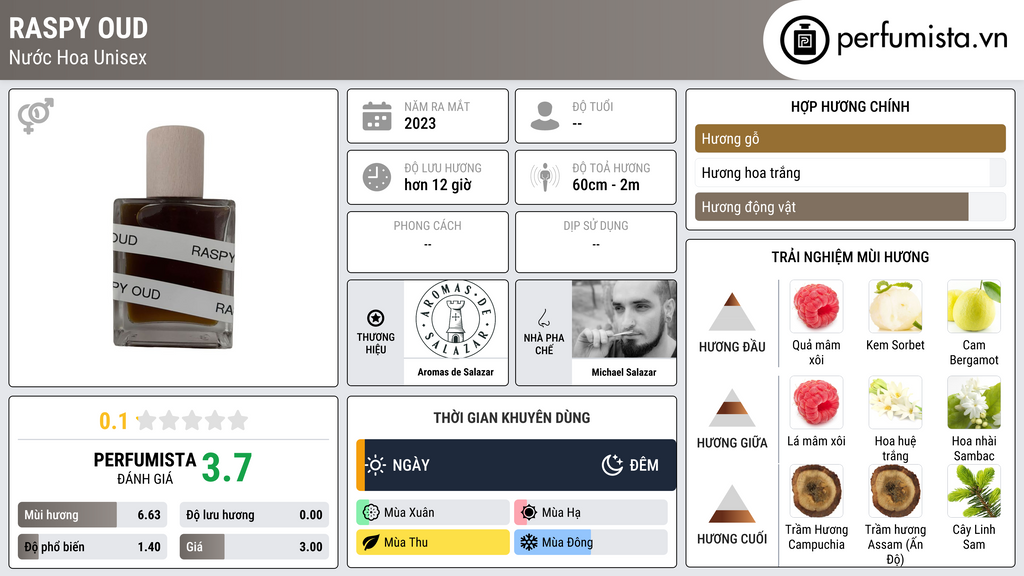Select the Hoa nhài Sambac note image
Viewport: 1024px width, 576px height.
974,402
